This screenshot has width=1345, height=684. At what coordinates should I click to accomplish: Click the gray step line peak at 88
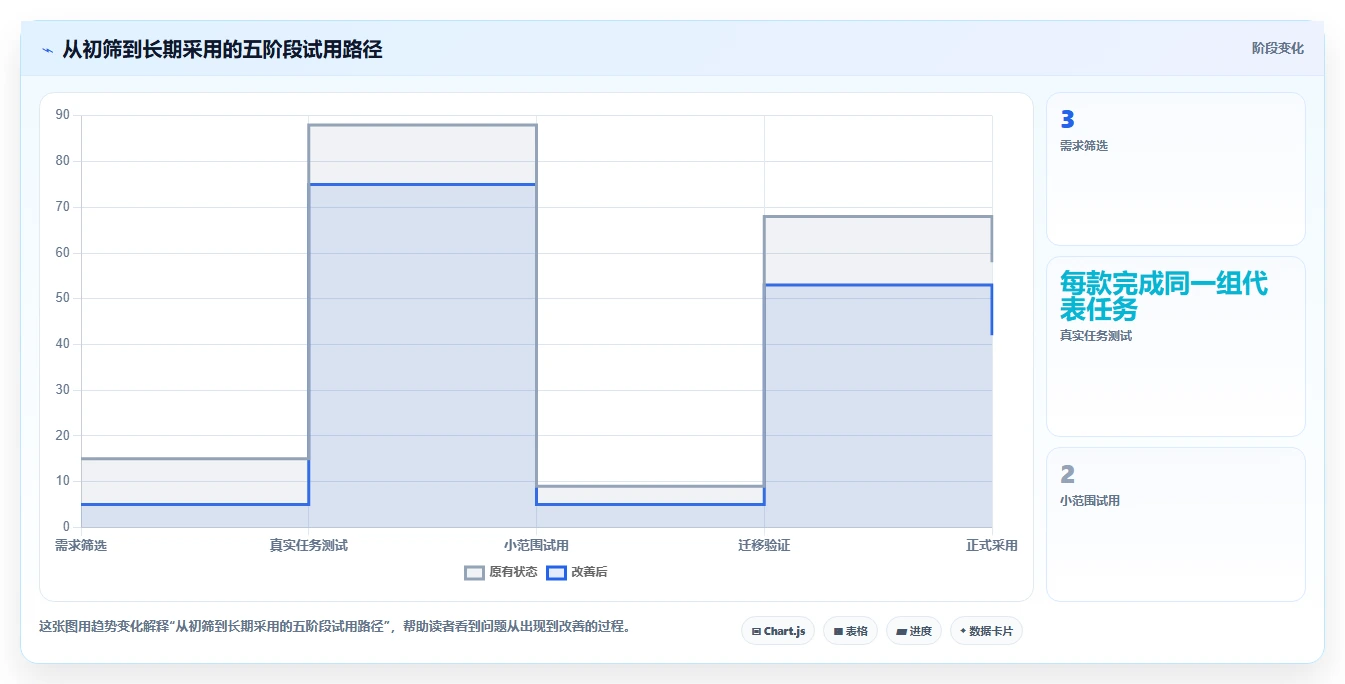click(x=422, y=125)
